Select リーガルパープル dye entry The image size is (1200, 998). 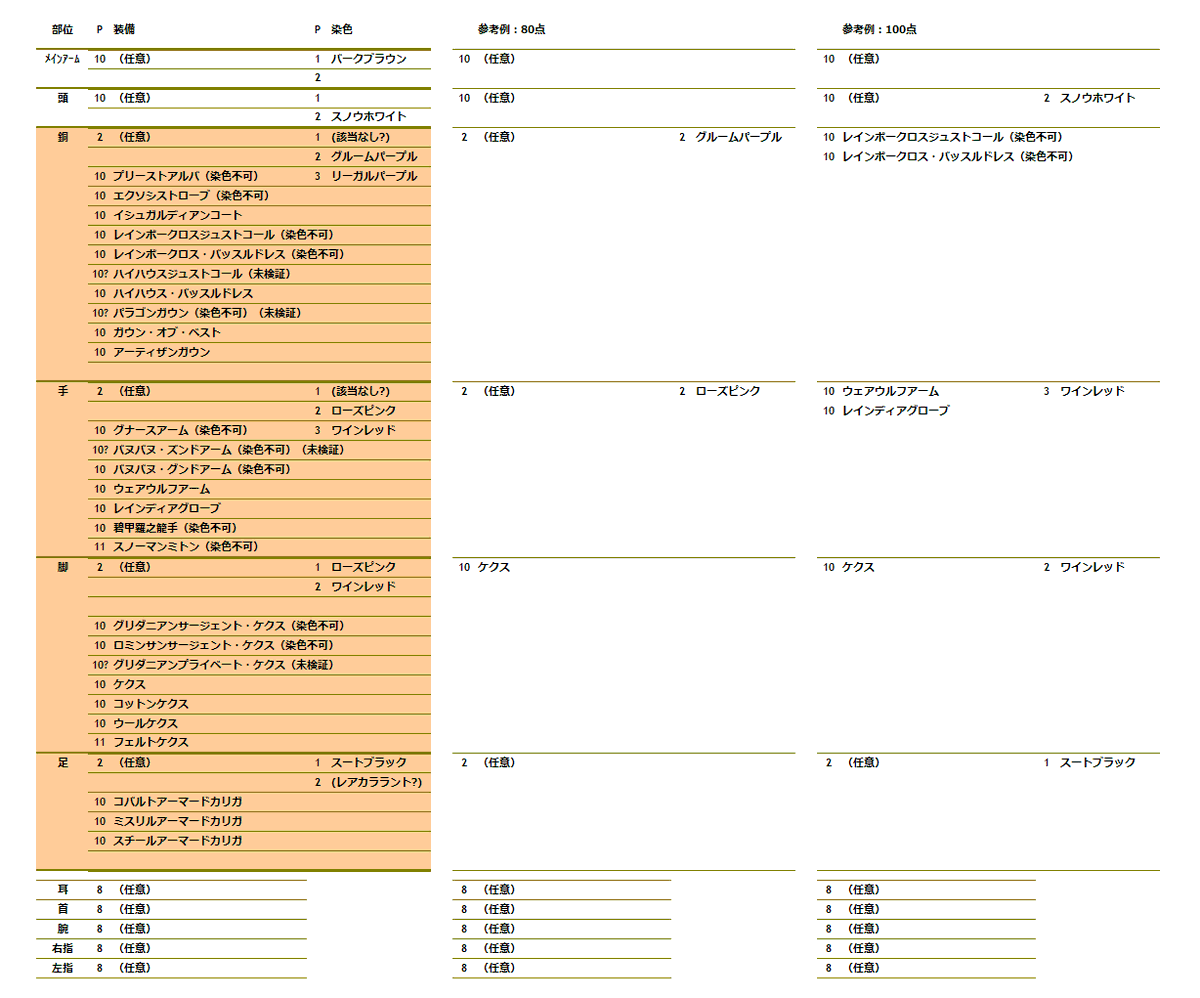374,176
